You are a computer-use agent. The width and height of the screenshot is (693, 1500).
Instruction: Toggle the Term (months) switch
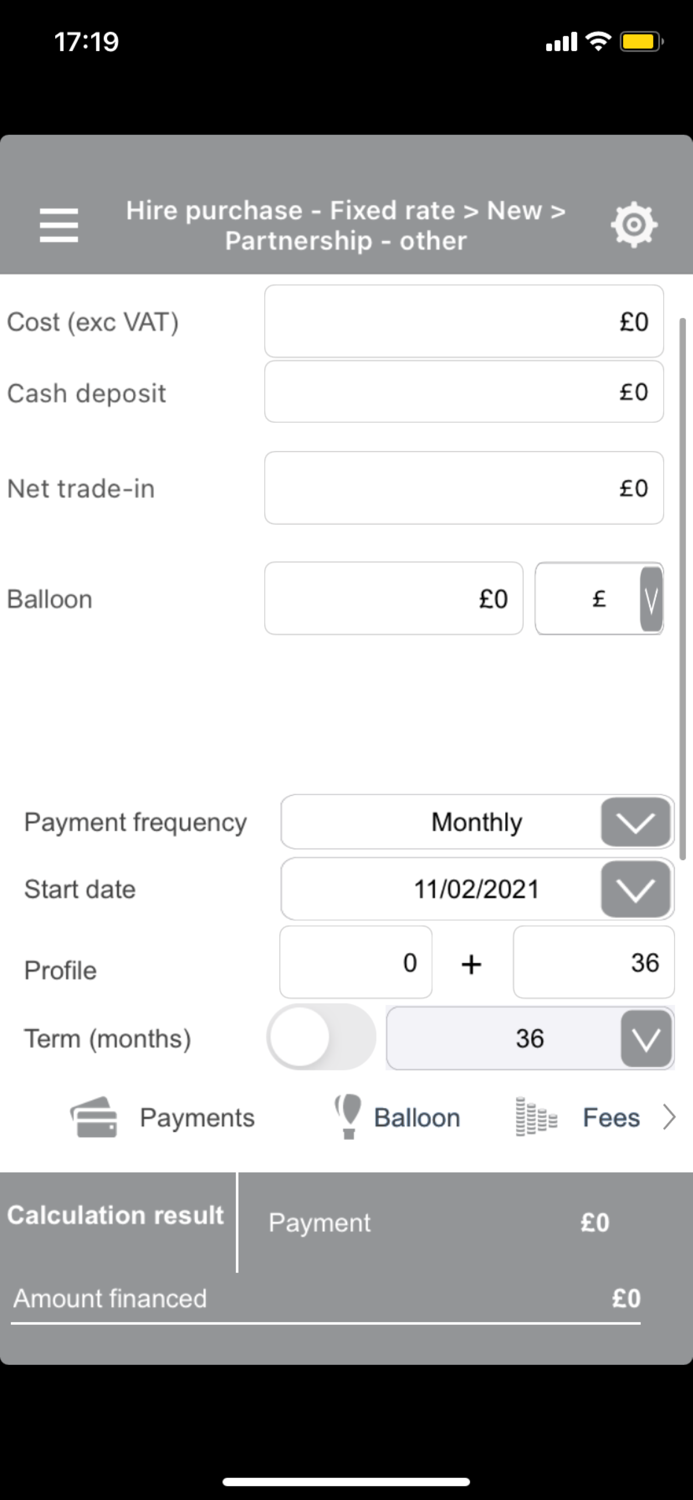pos(321,1038)
